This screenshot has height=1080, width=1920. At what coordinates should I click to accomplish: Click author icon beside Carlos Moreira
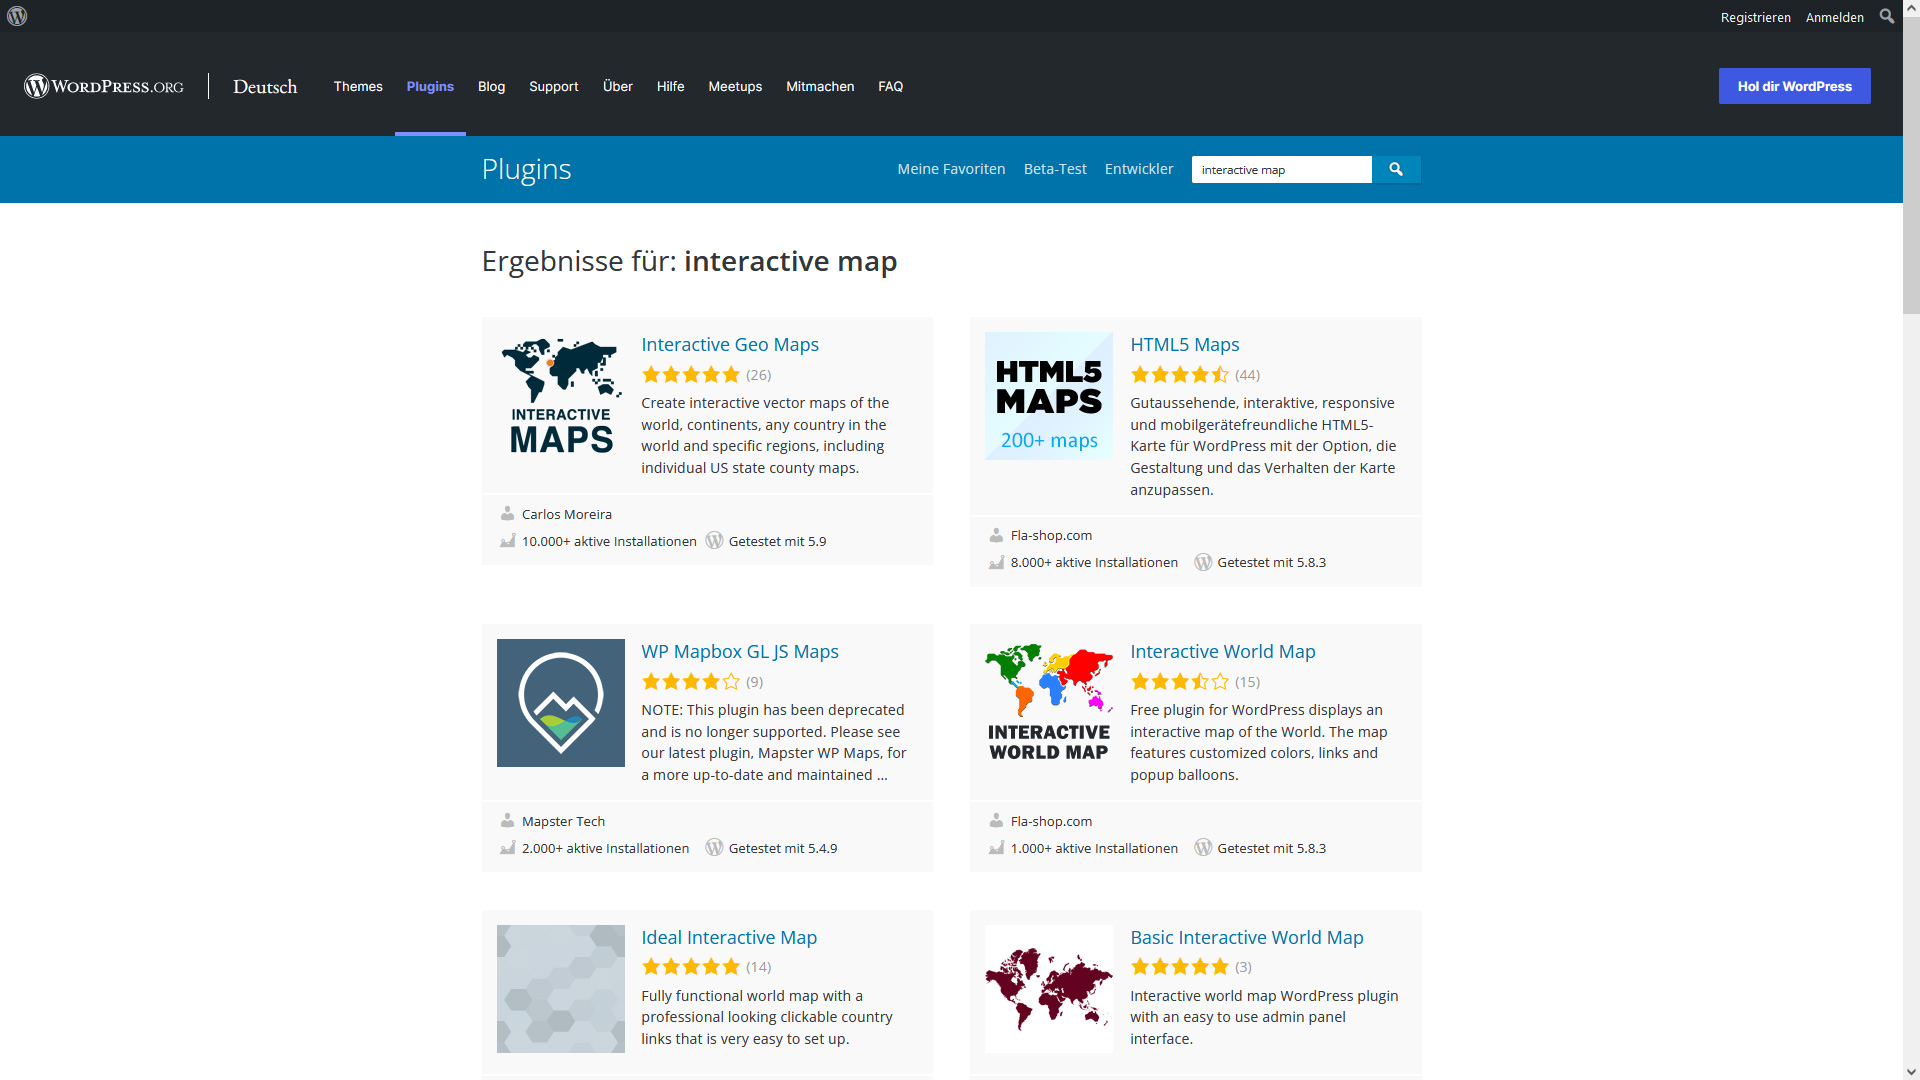tap(507, 513)
